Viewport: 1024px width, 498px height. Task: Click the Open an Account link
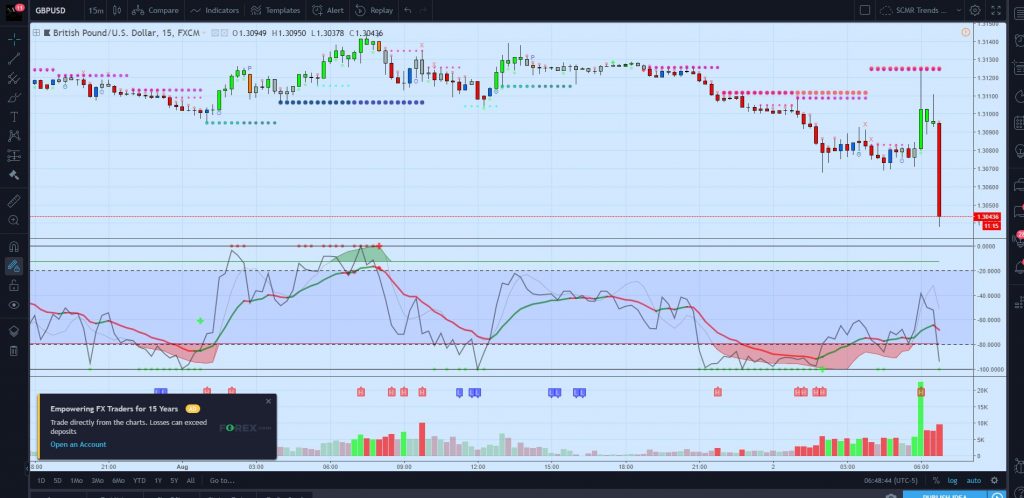pos(78,445)
